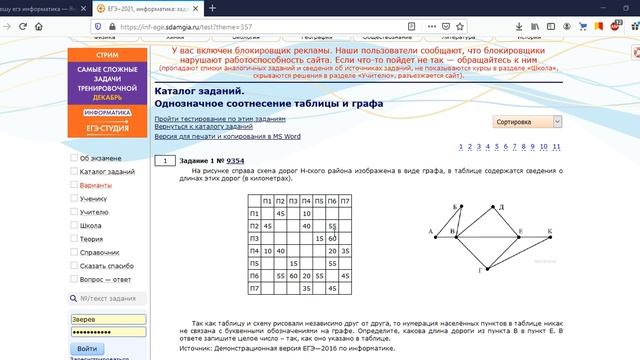The image size is (640, 360).
Task: Open the tracking protection shield icon
Action: 98,27
